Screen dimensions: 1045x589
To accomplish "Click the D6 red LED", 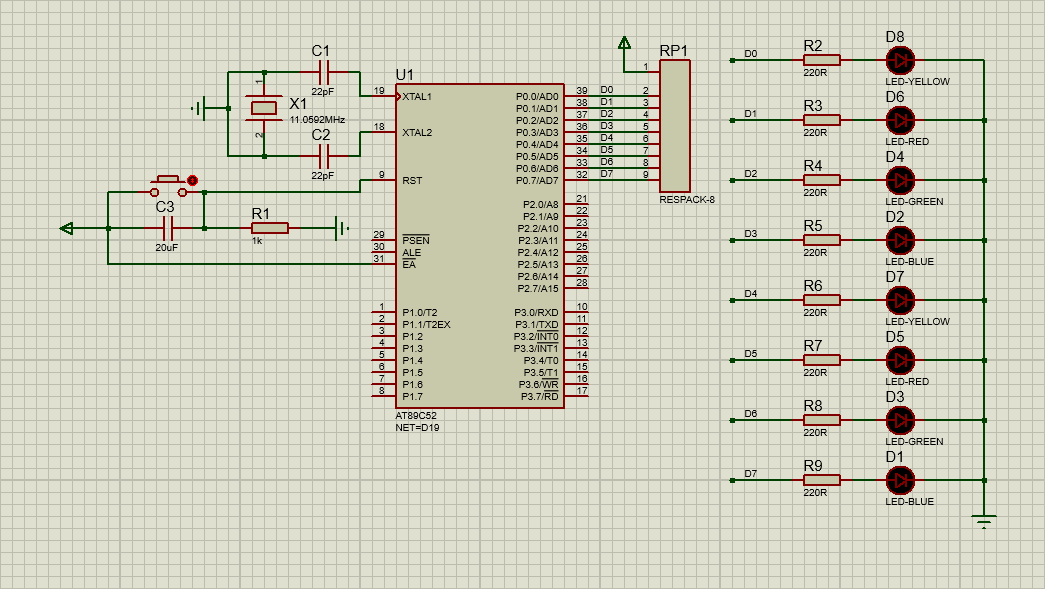I will pyautogui.click(x=900, y=120).
